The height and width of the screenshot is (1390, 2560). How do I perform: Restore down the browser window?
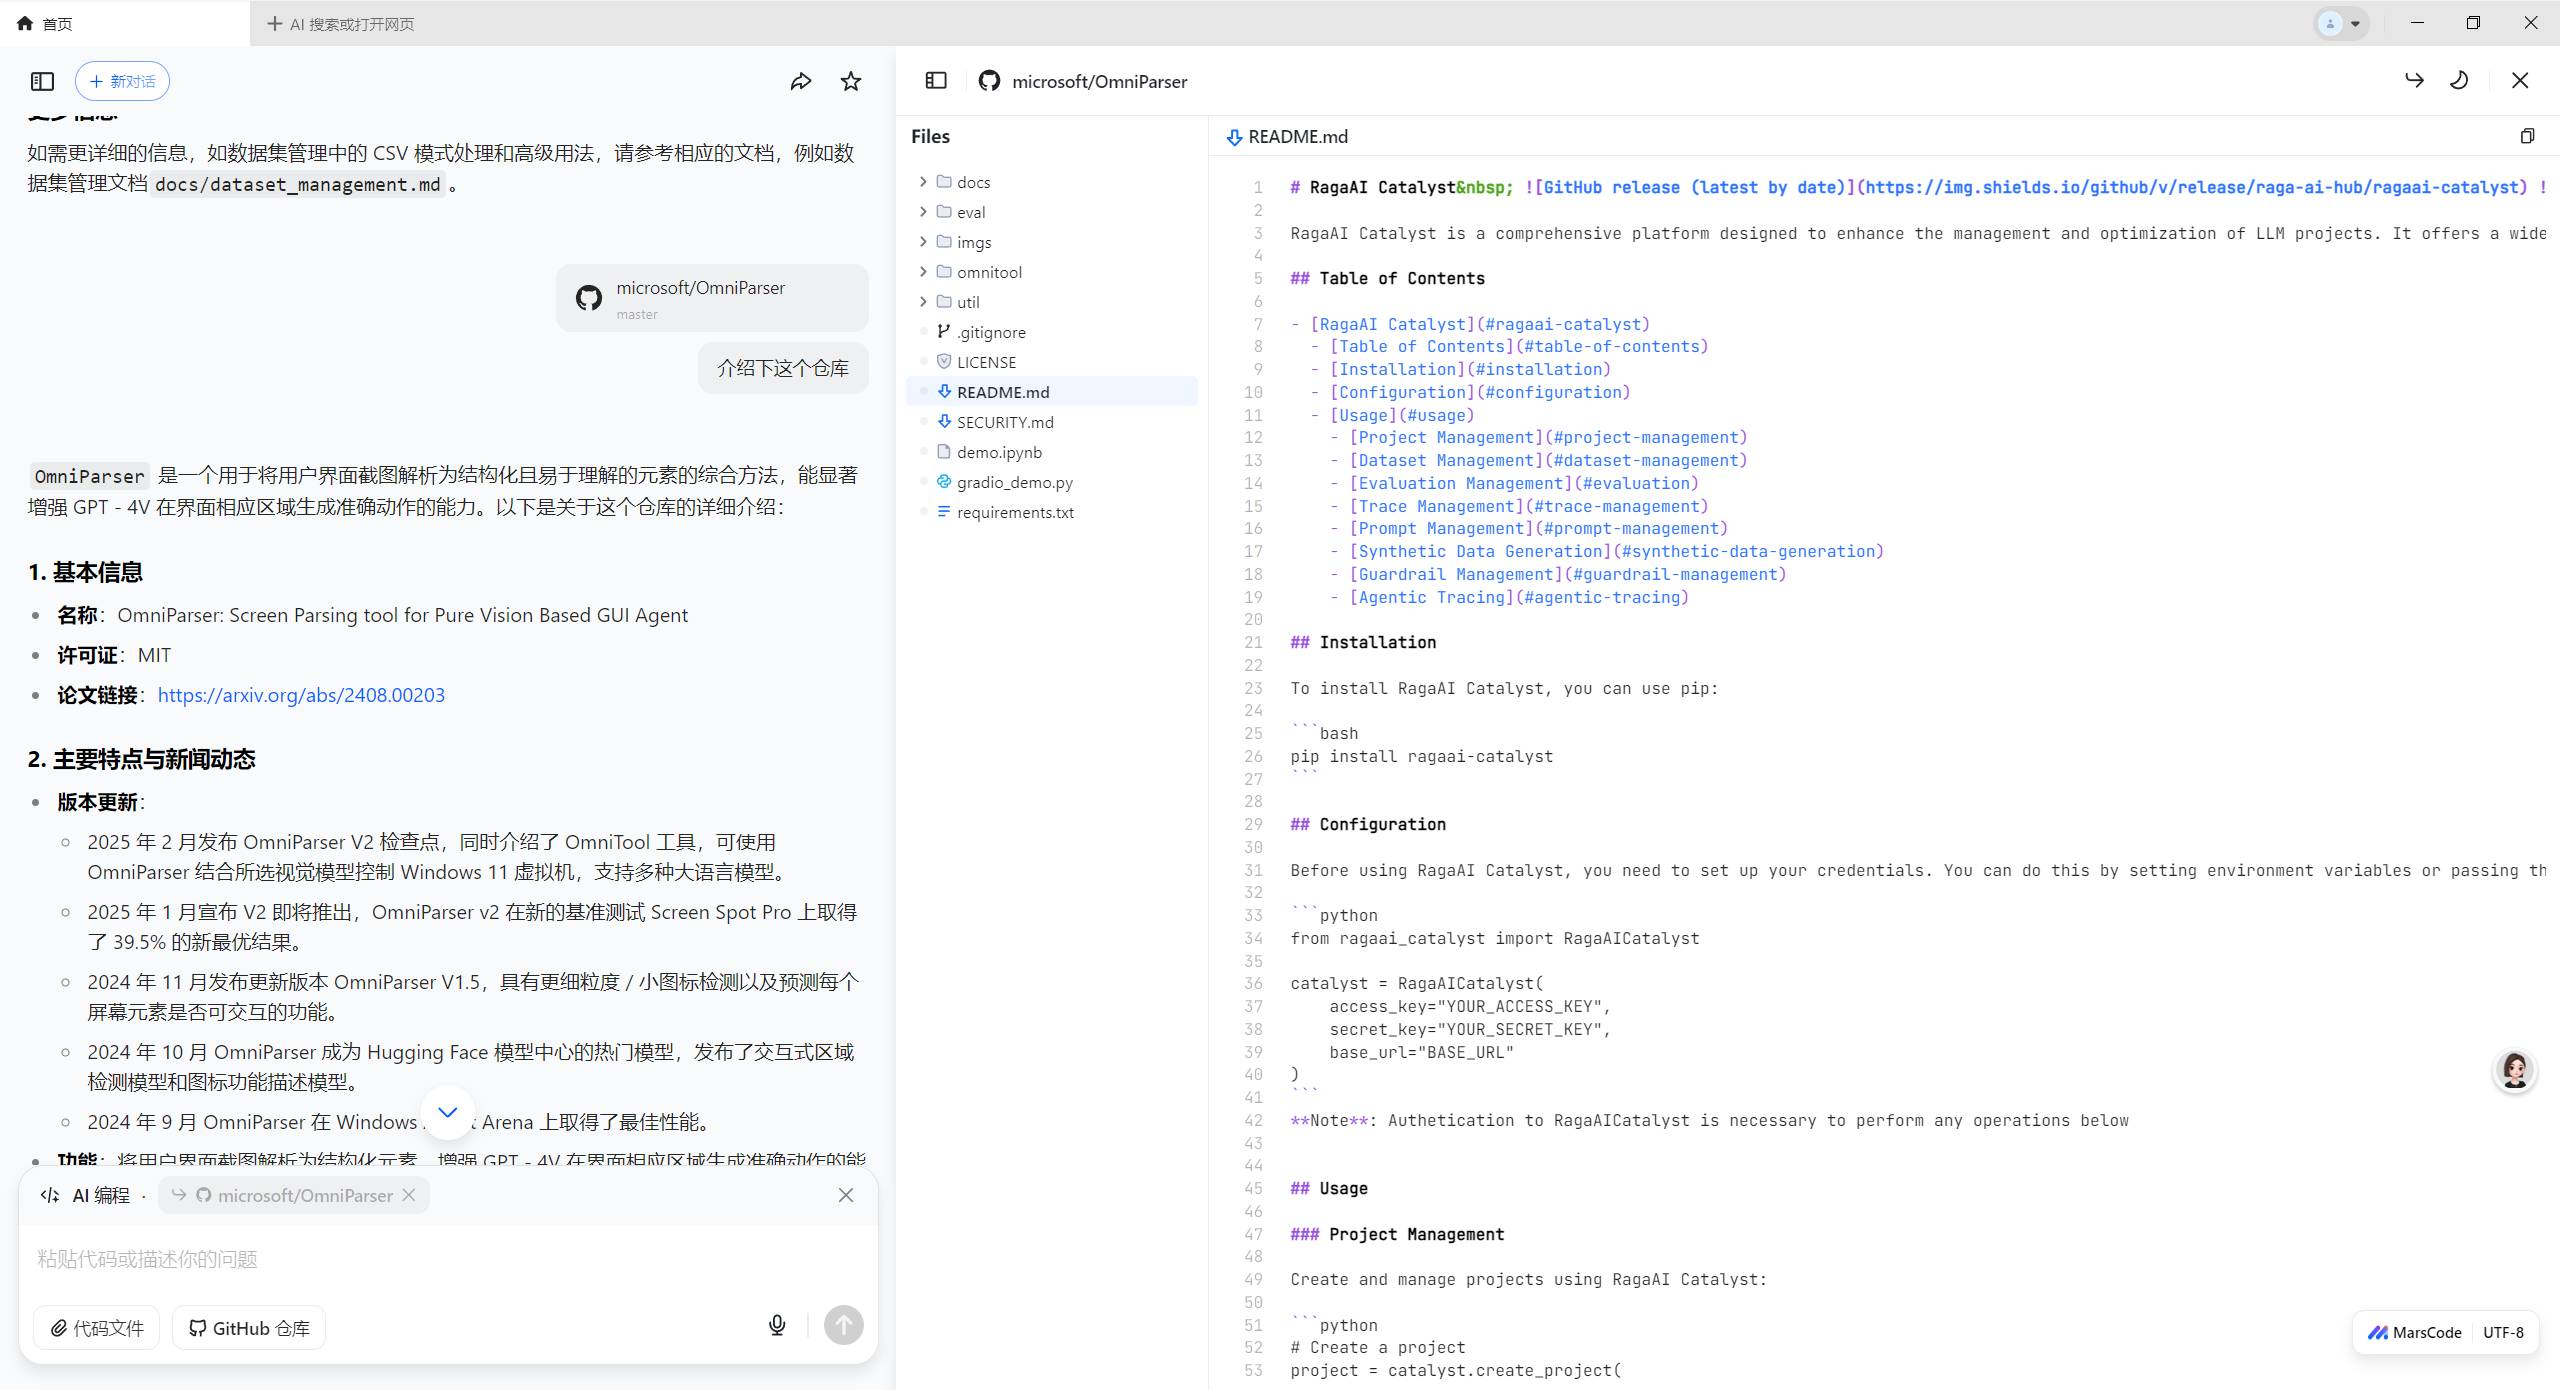click(2473, 23)
